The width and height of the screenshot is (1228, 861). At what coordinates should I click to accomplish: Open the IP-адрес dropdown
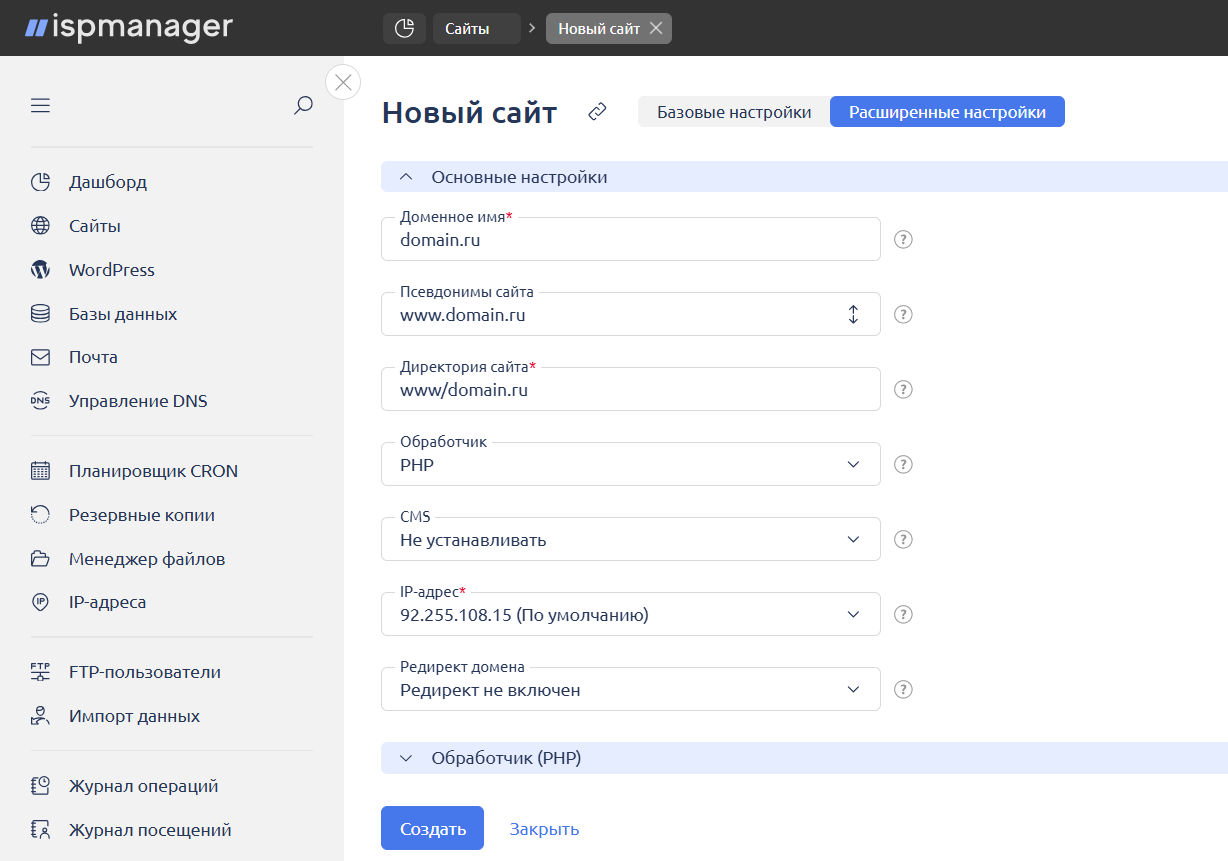point(630,615)
